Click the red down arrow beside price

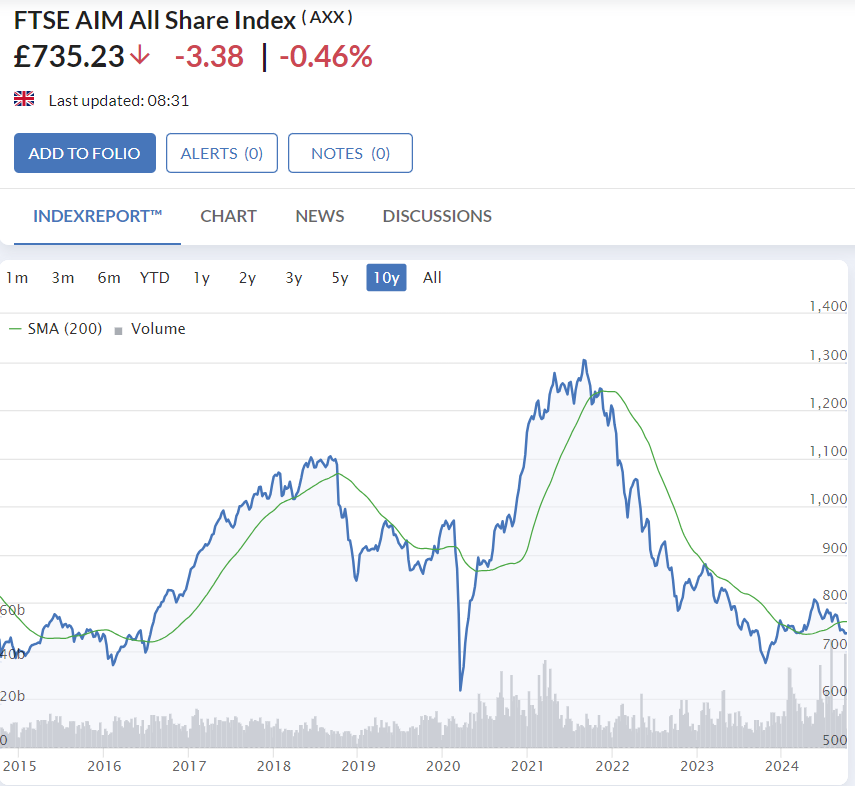141,55
